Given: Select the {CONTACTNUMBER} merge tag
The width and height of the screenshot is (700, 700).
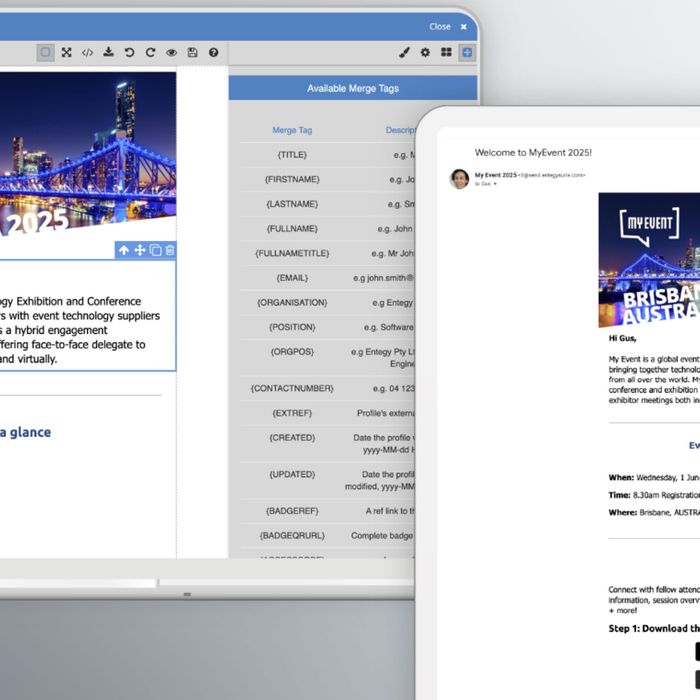Looking at the screenshot, I should [x=292, y=388].
